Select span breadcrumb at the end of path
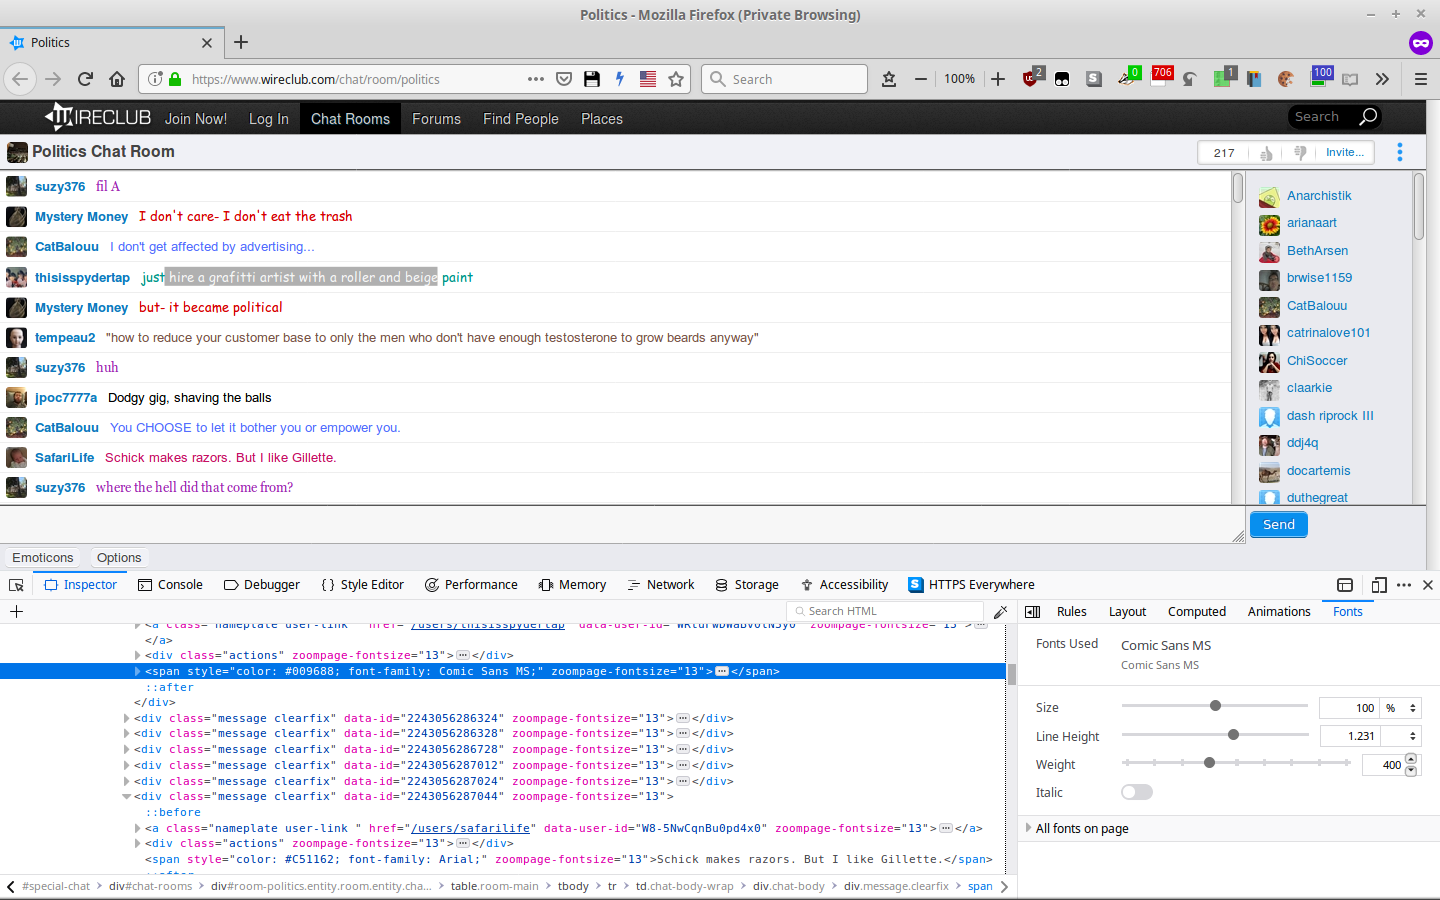Image resolution: width=1440 pixels, height=900 pixels. (980, 886)
